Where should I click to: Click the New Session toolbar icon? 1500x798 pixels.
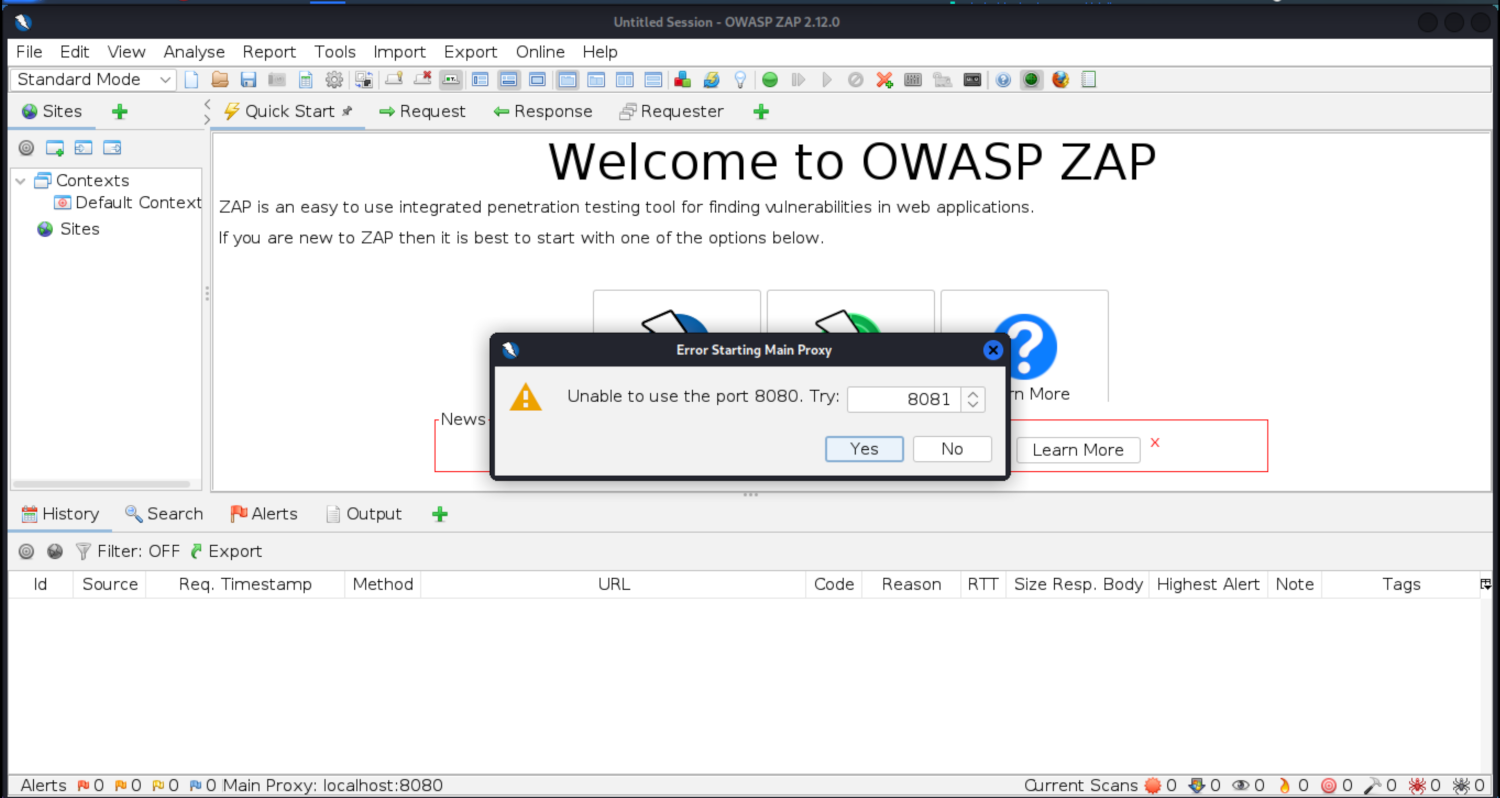pos(191,79)
